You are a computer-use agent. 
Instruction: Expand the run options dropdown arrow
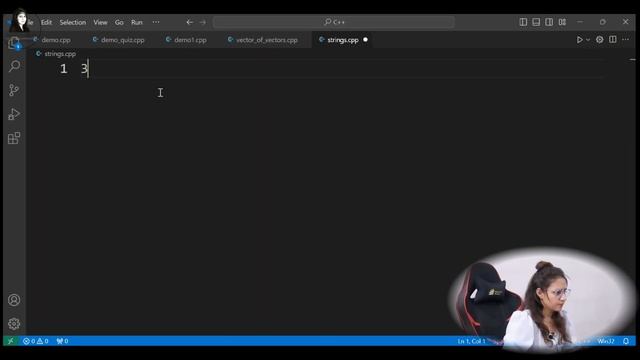(588, 40)
